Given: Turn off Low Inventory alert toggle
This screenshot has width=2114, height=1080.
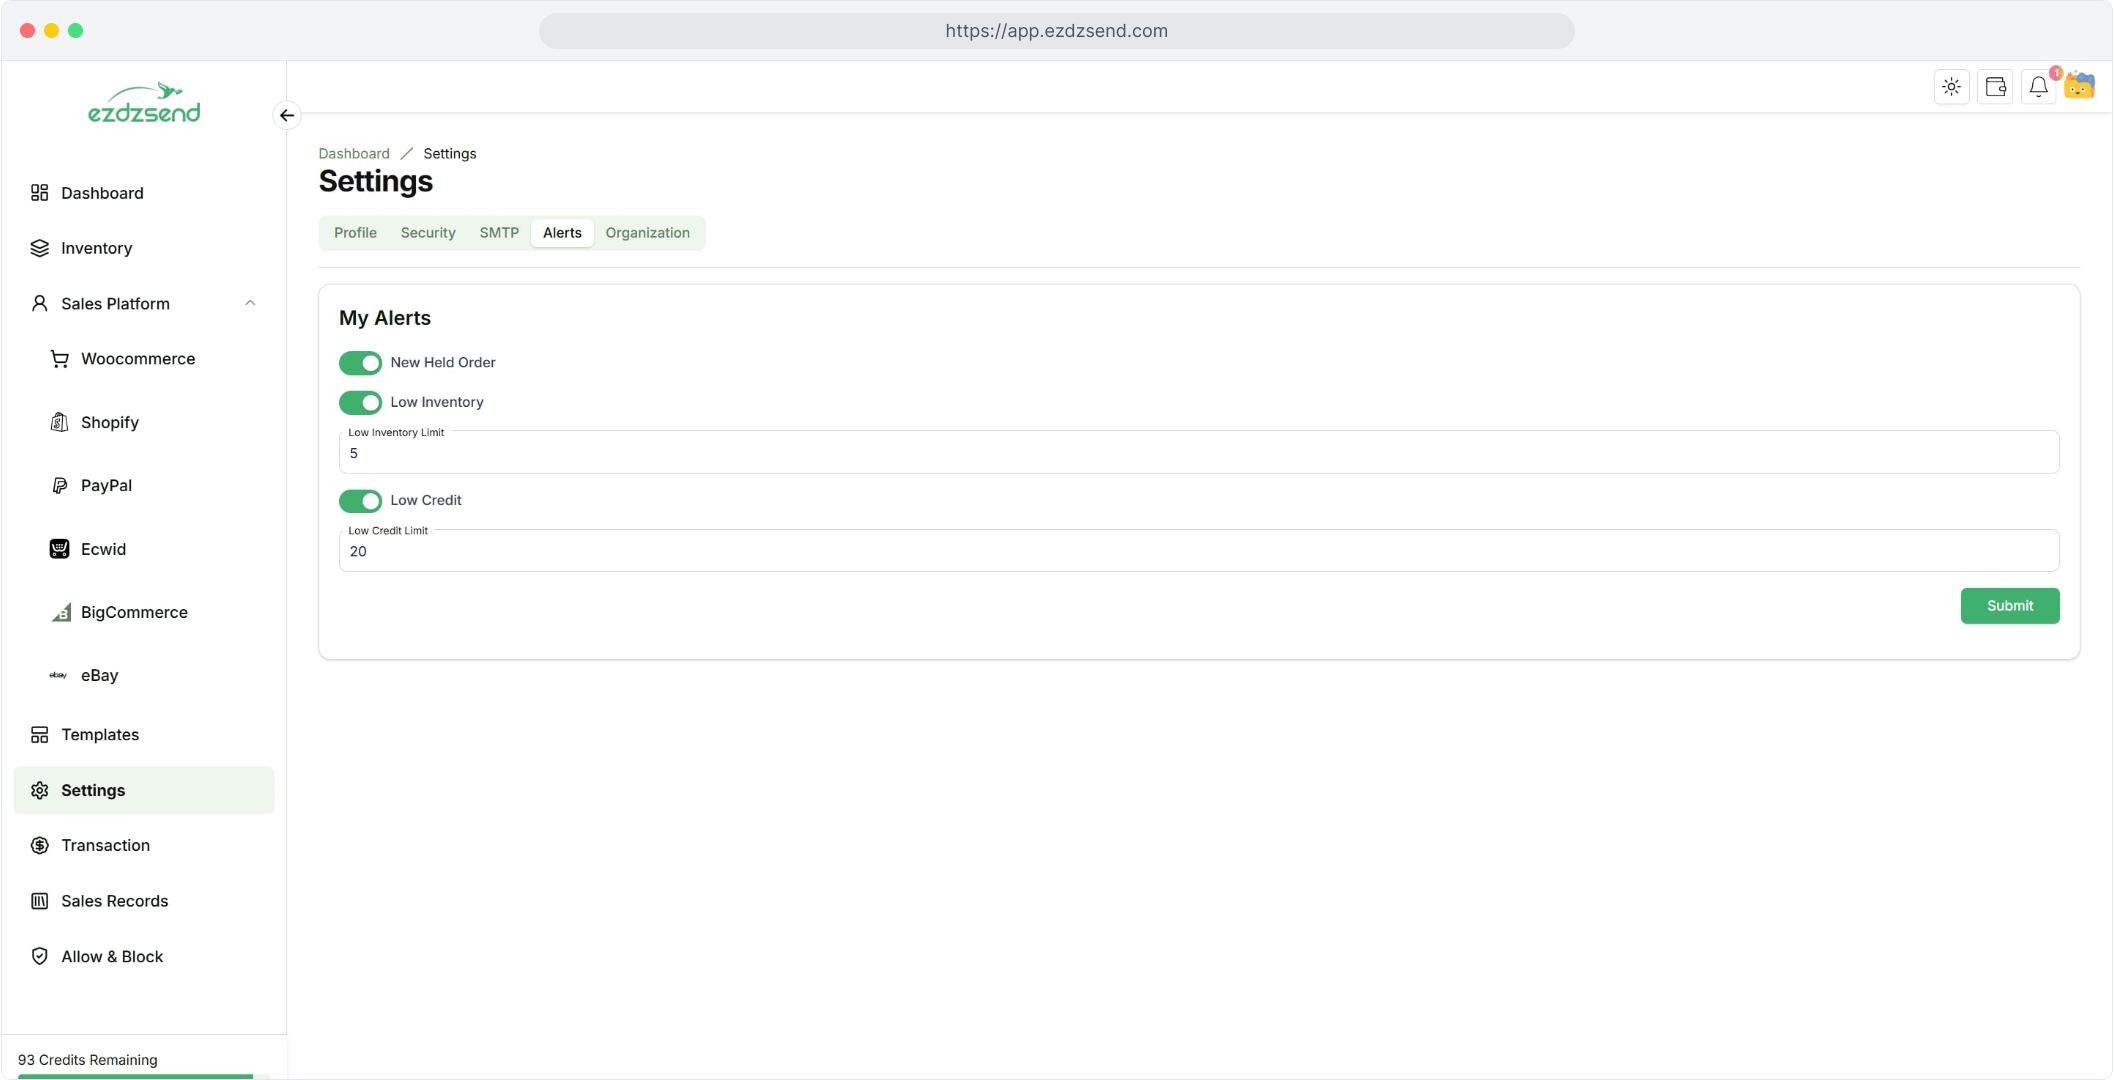Looking at the screenshot, I should click(x=360, y=402).
